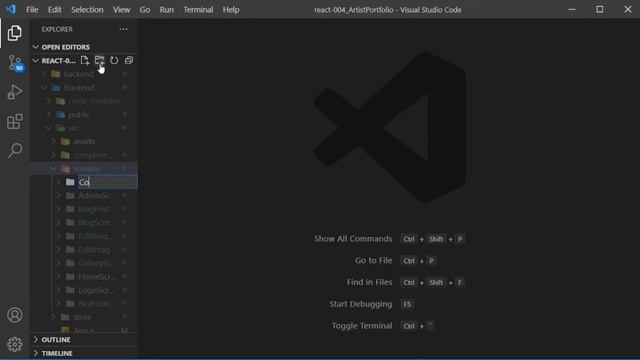Screen dimensions: 640x360
Task: Open the Edit menu
Action: coord(54,9)
